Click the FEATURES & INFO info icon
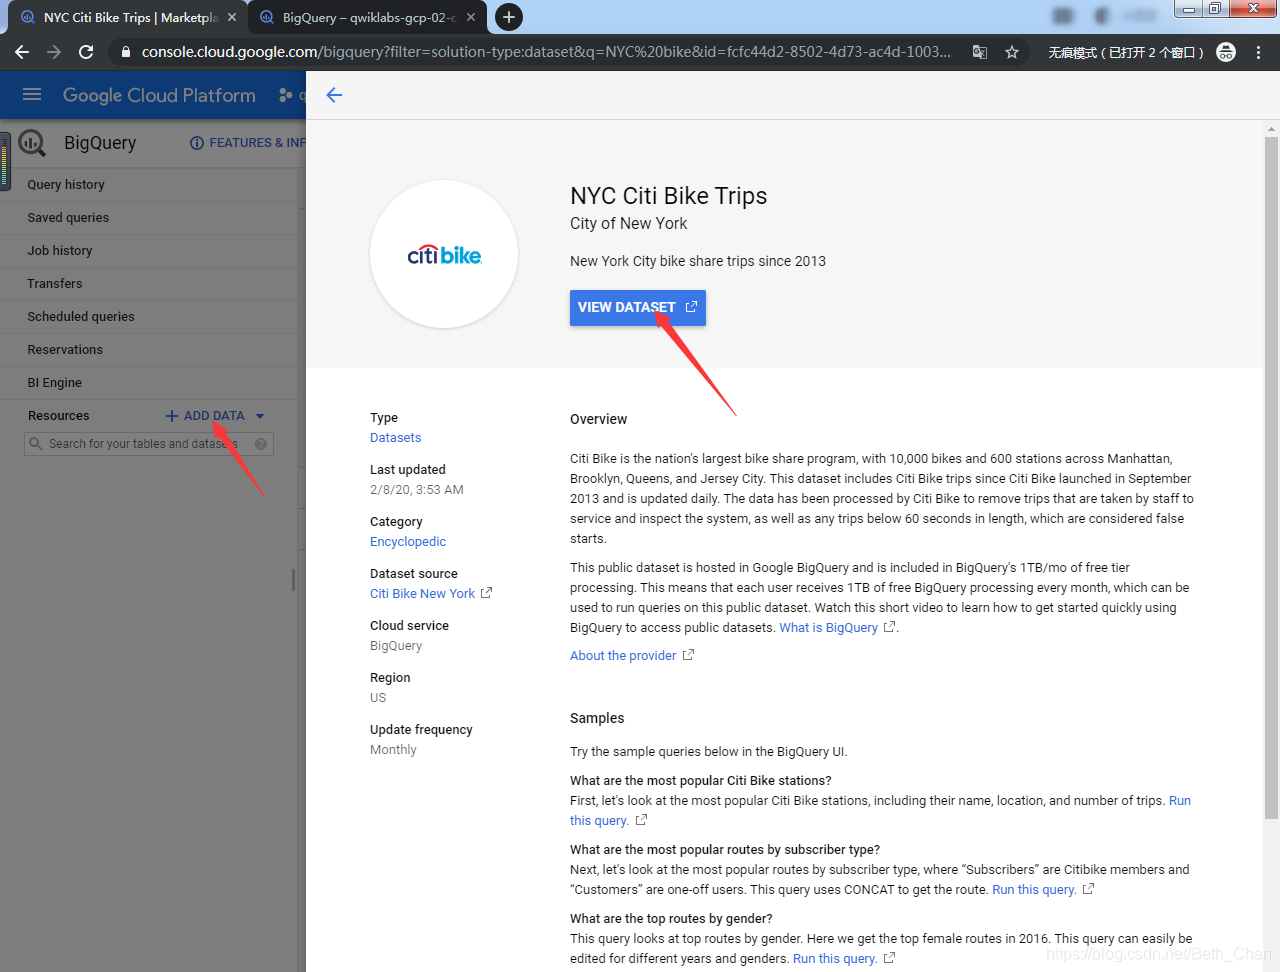The image size is (1280, 972). point(197,143)
